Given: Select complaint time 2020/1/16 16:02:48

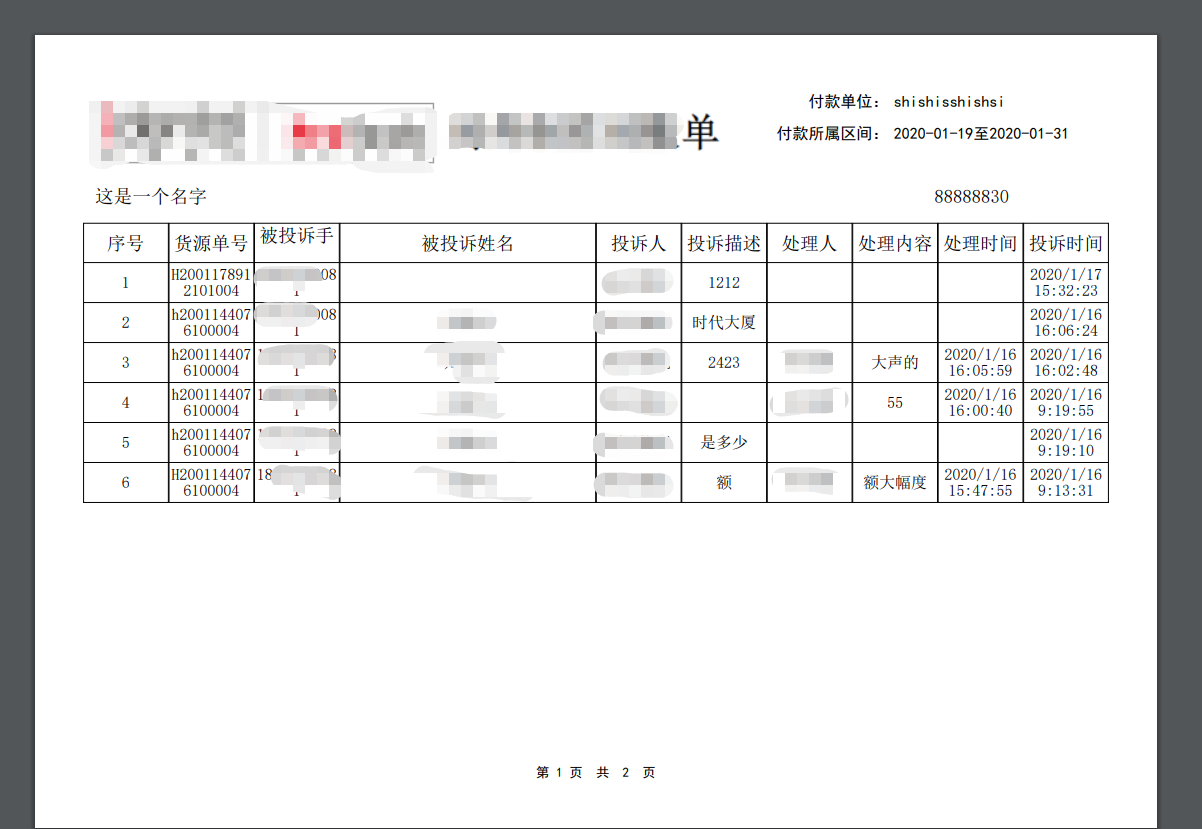Looking at the screenshot, I should pyautogui.click(x=1066, y=363).
